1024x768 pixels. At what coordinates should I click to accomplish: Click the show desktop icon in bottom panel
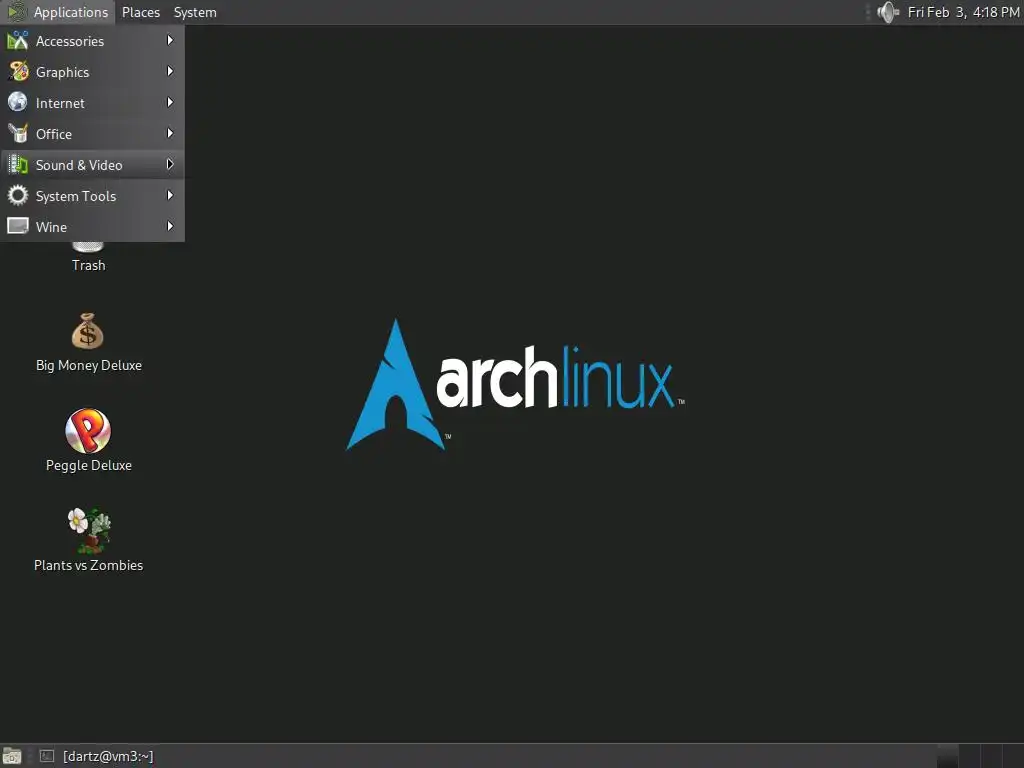click(12, 756)
